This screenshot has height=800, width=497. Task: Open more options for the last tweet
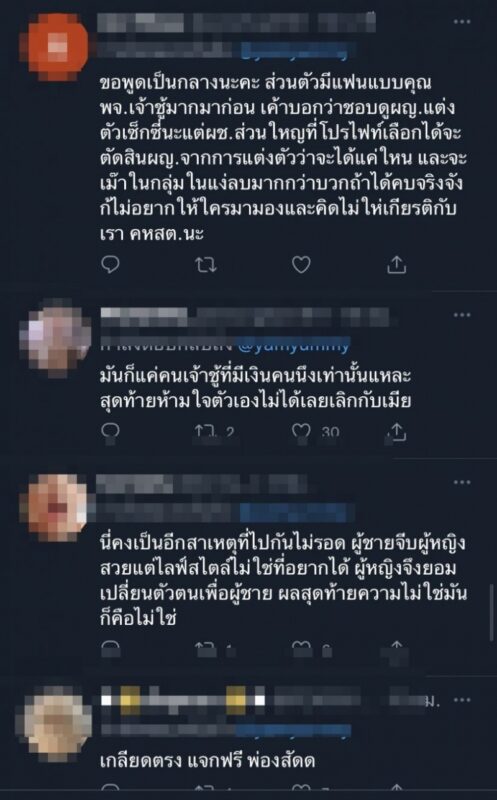pyautogui.click(x=462, y=699)
